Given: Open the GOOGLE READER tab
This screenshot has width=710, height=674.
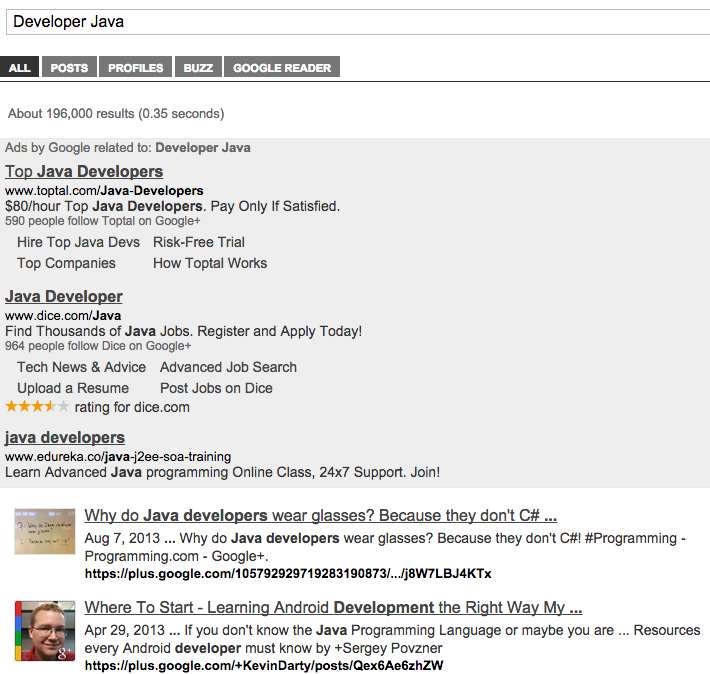Looking at the screenshot, I should 282,67.
